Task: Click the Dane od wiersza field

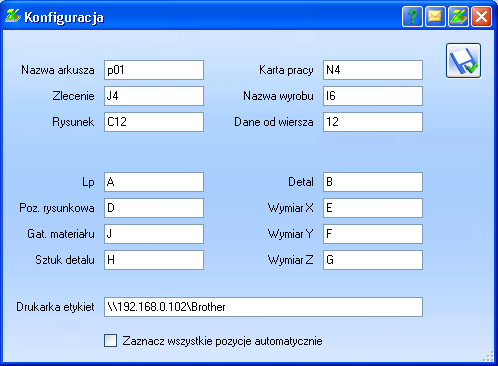Action: click(373, 122)
